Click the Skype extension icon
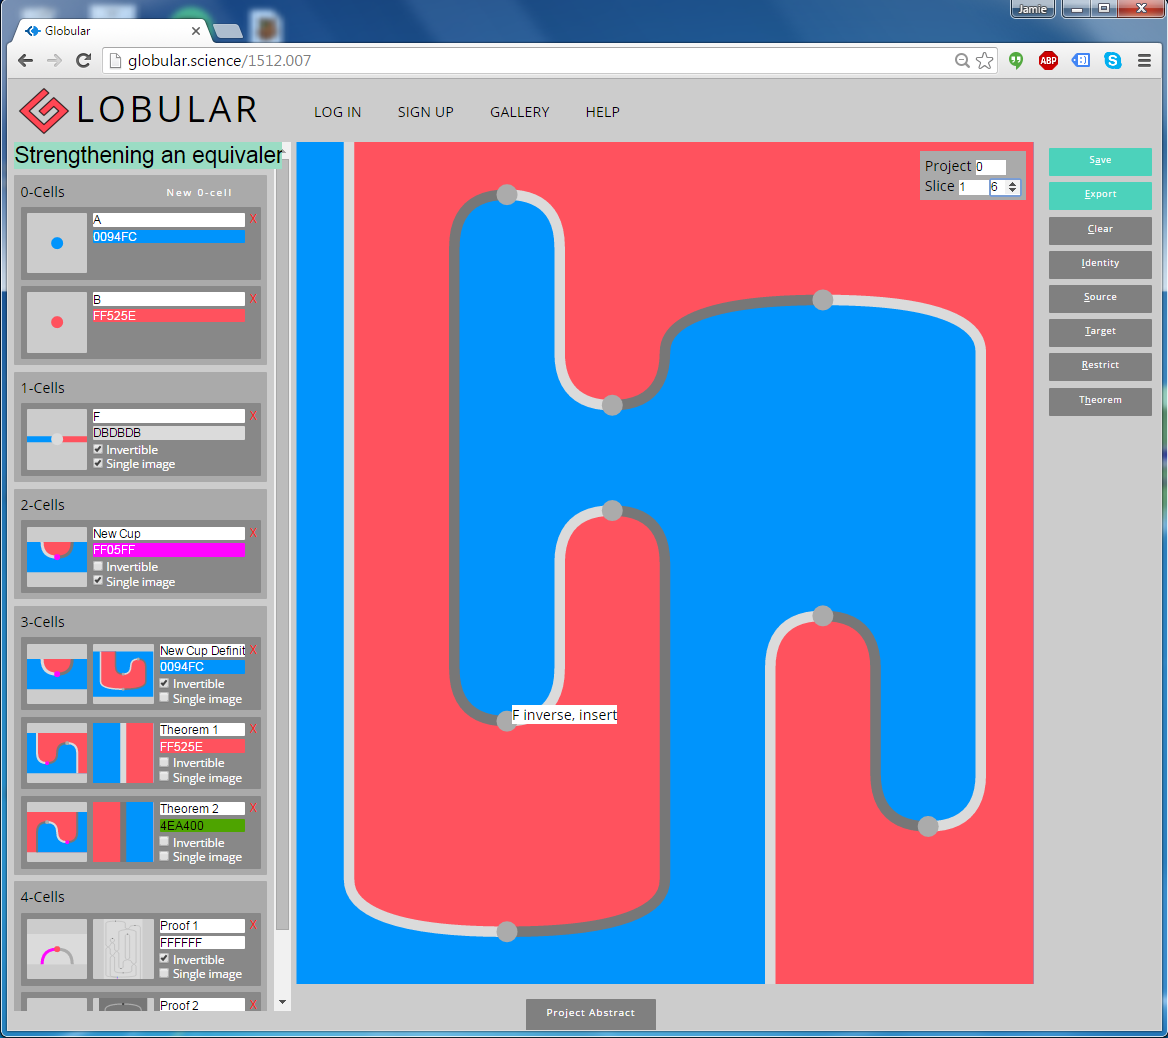This screenshot has height=1038, width=1168. click(1112, 61)
